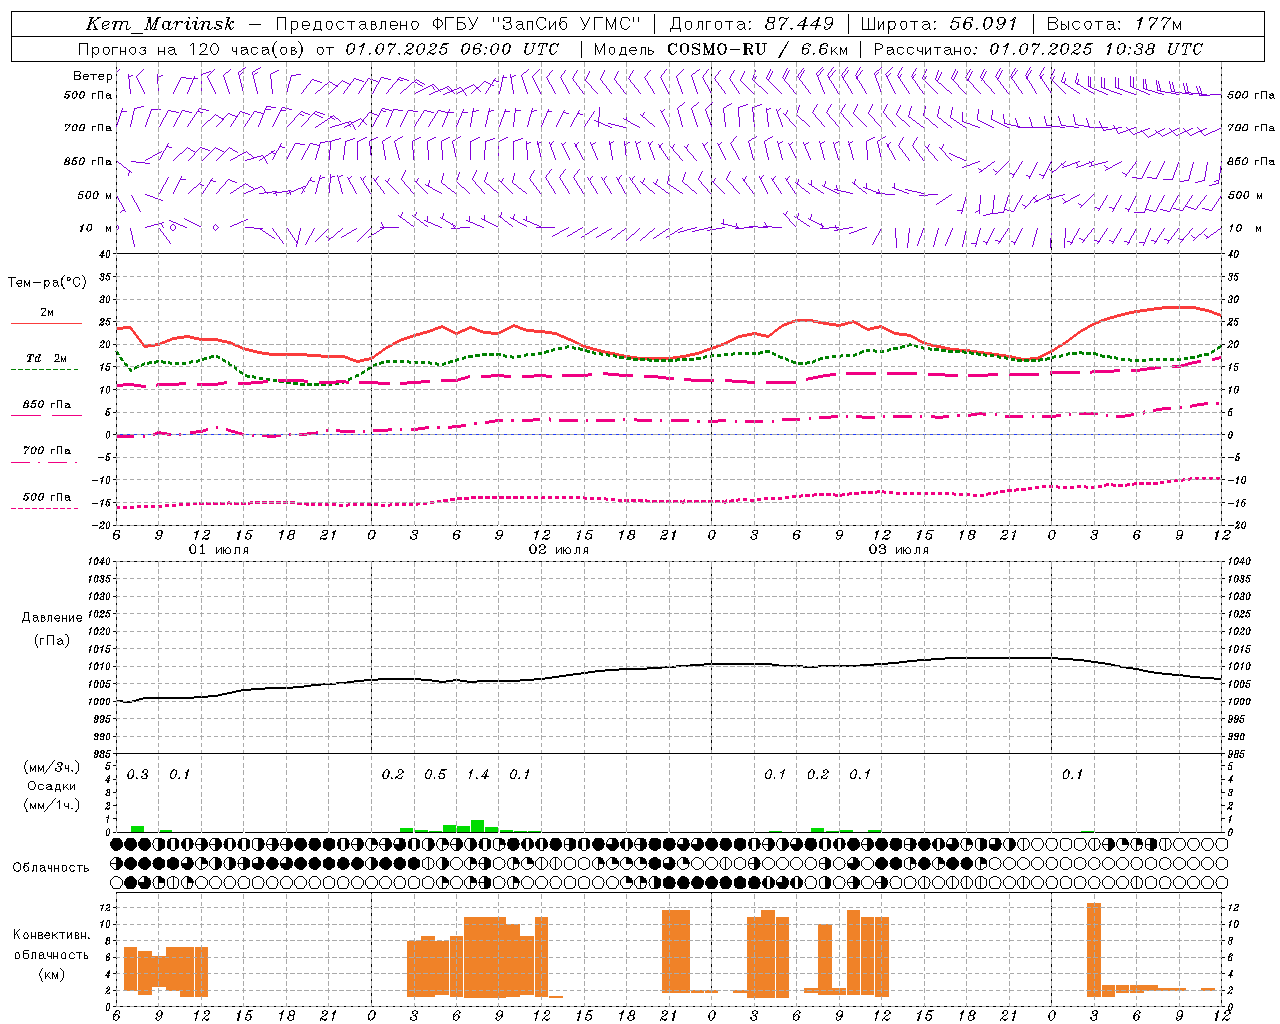Click the '700 гПа' temperature legend label

coord(47,450)
